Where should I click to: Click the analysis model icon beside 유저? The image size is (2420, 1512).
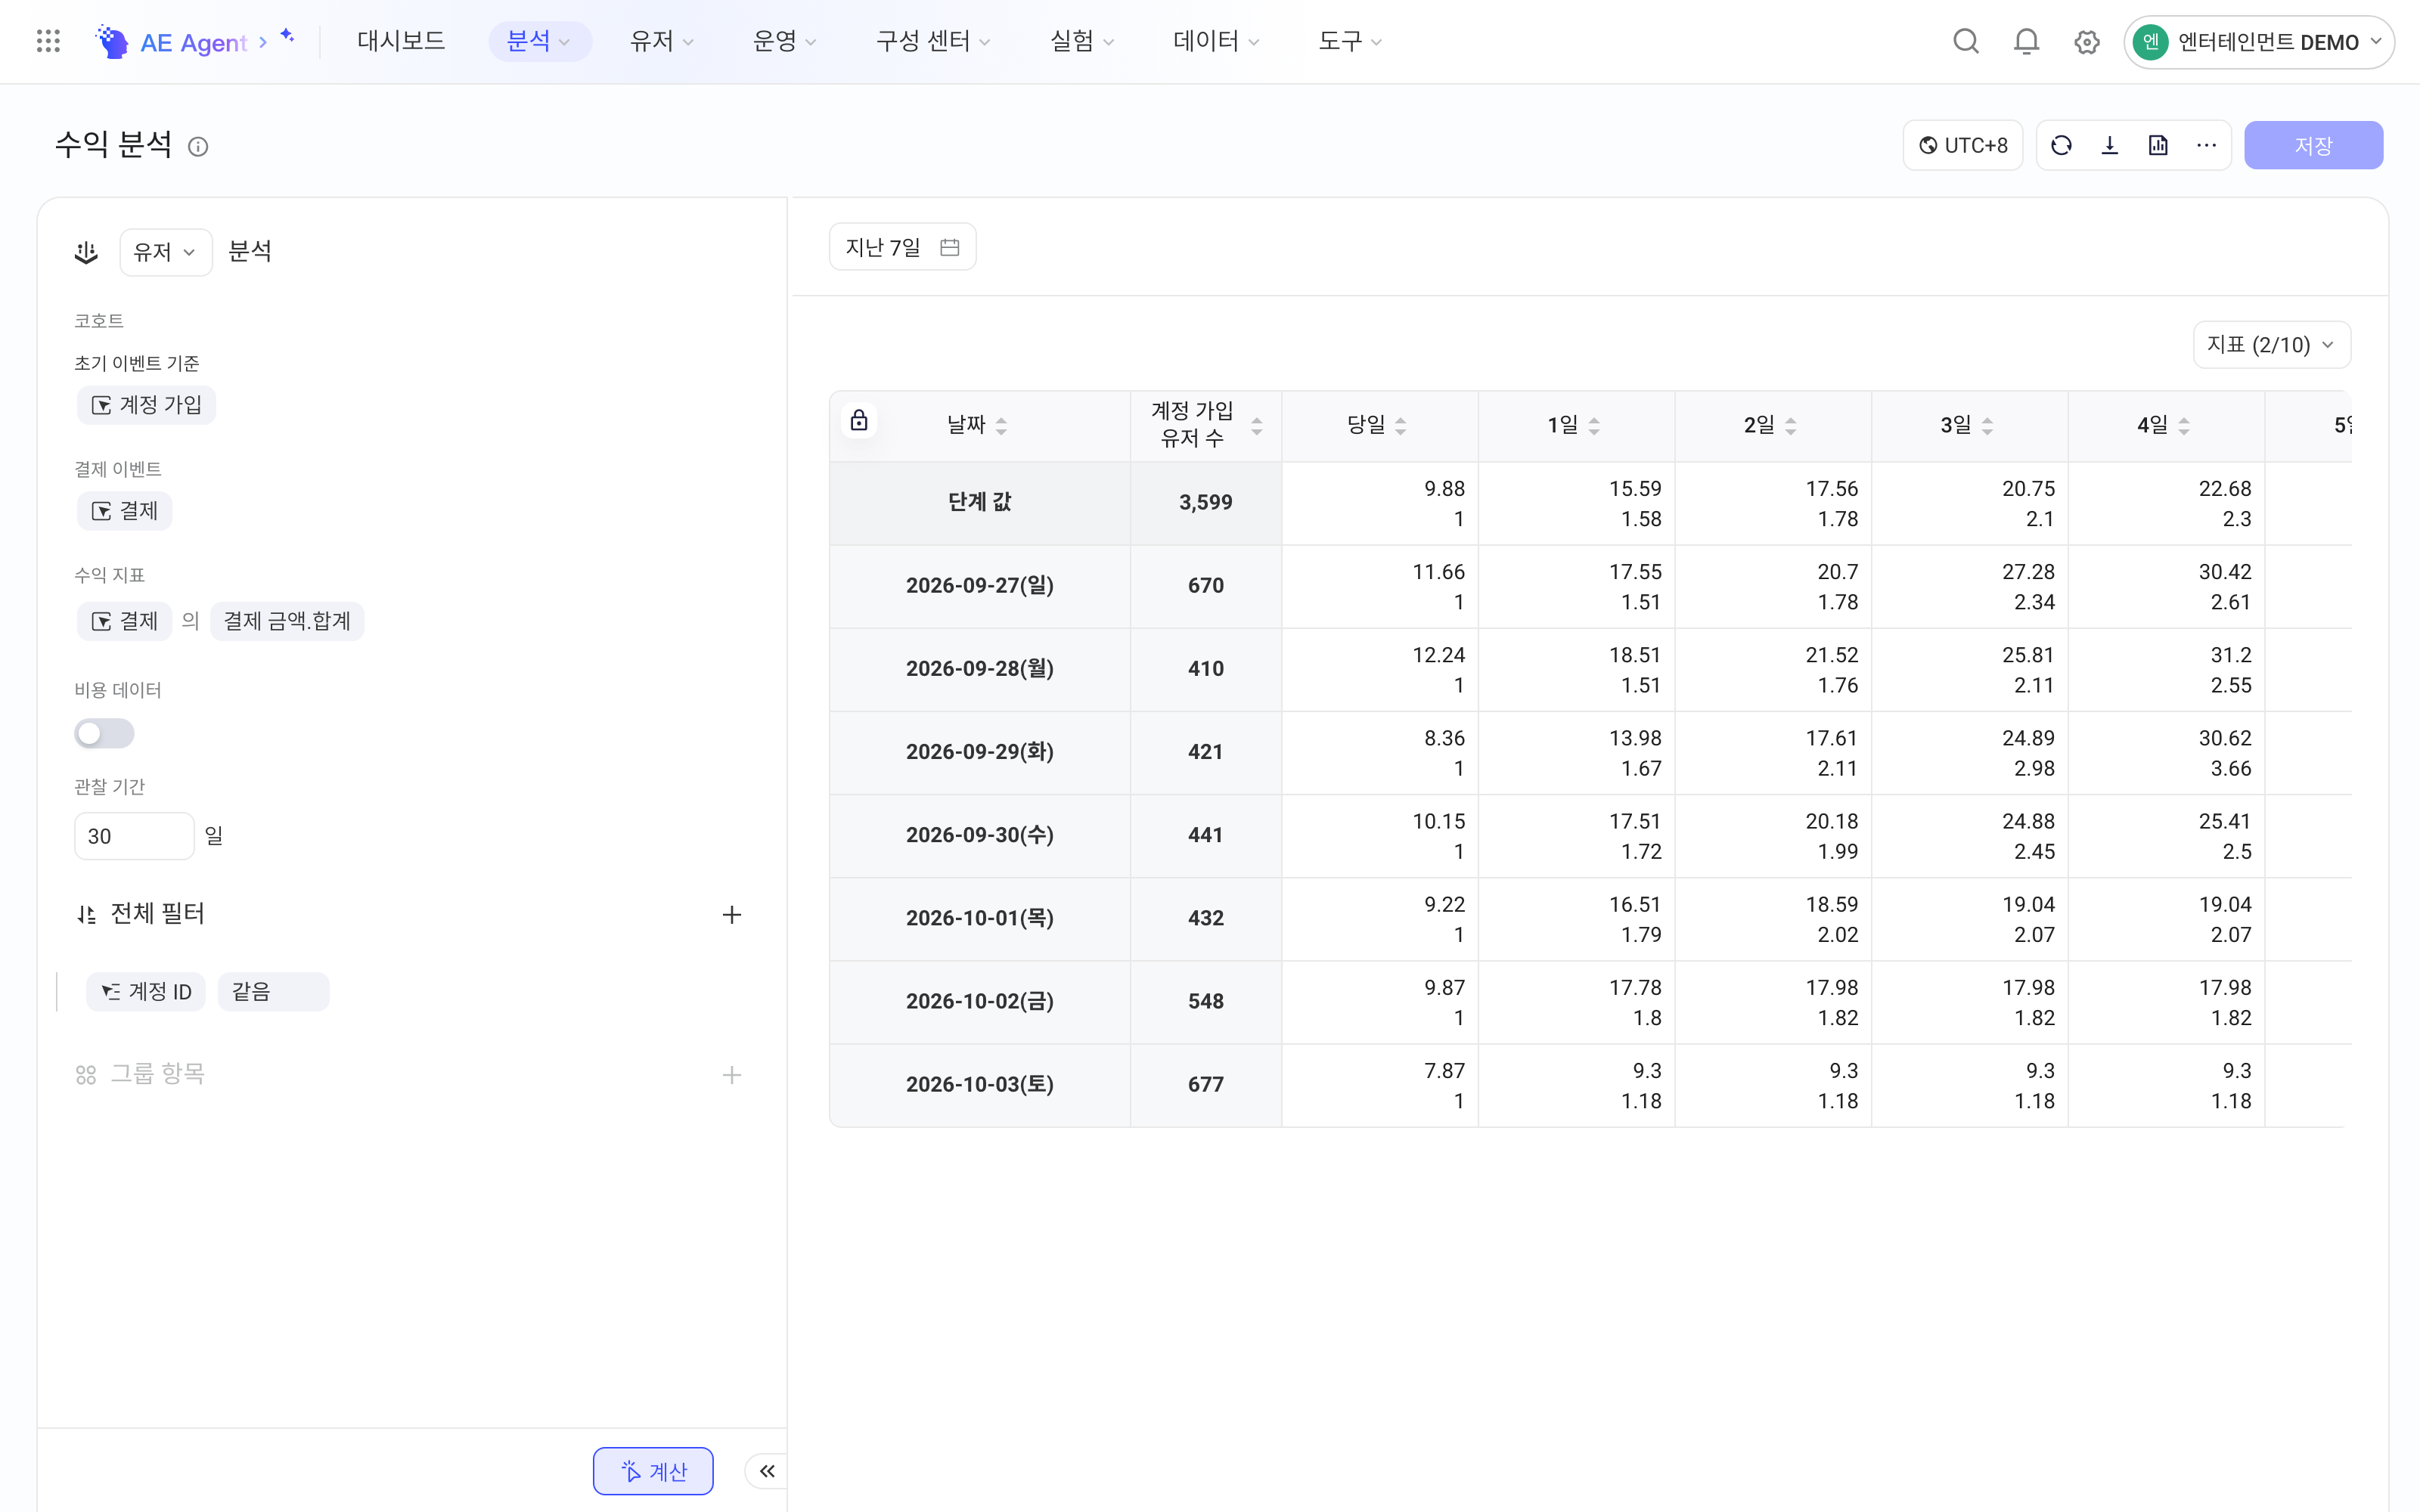[x=86, y=252]
